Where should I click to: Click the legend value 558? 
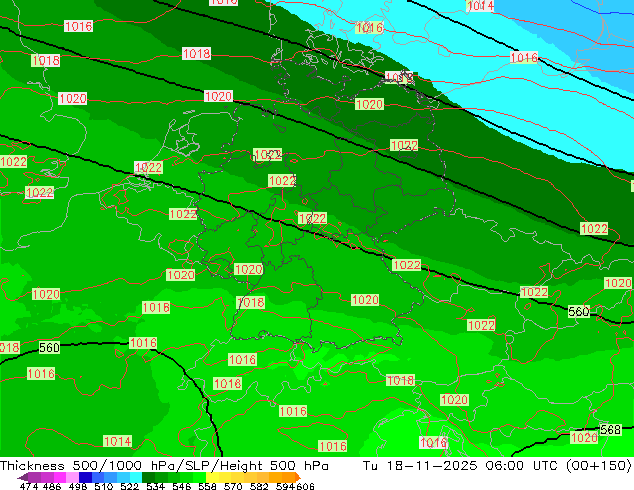click(x=207, y=486)
